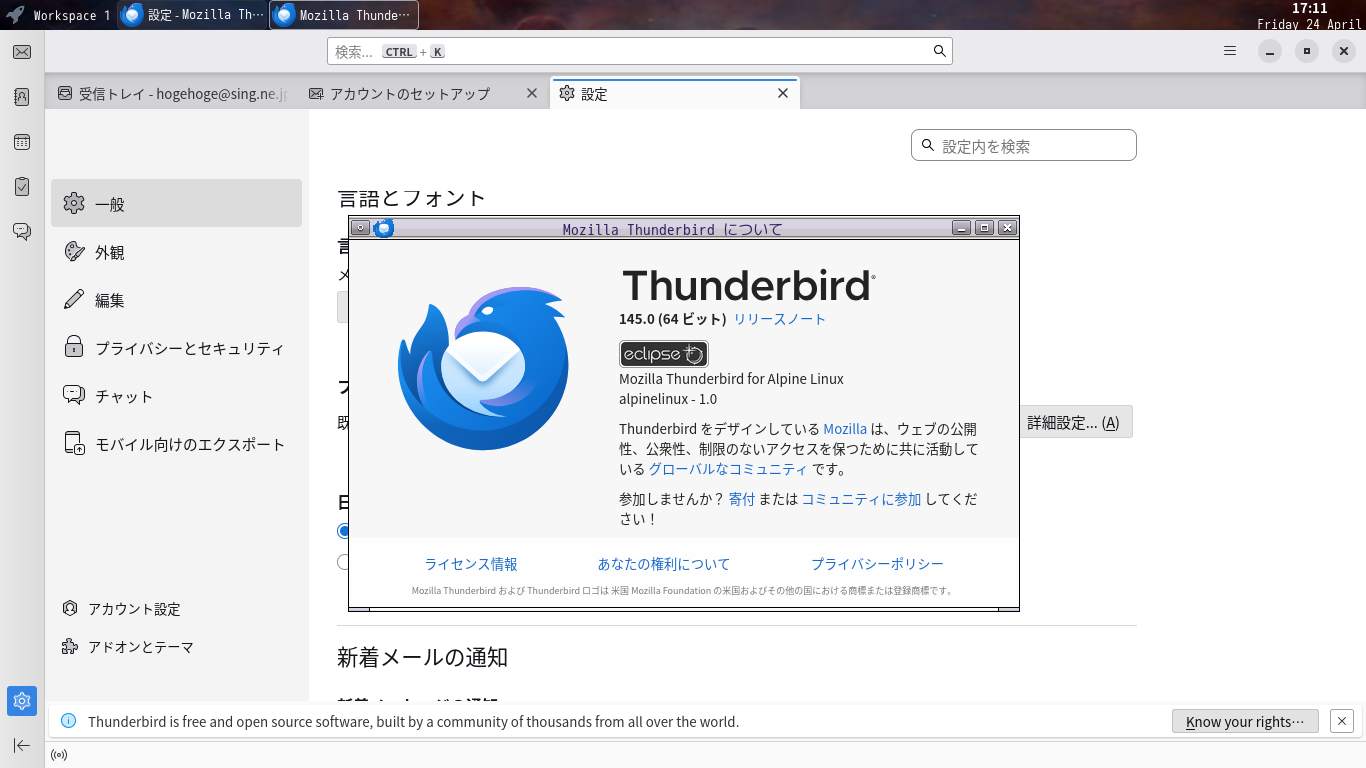Open the Calendar space icon

pyautogui.click(x=22, y=142)
